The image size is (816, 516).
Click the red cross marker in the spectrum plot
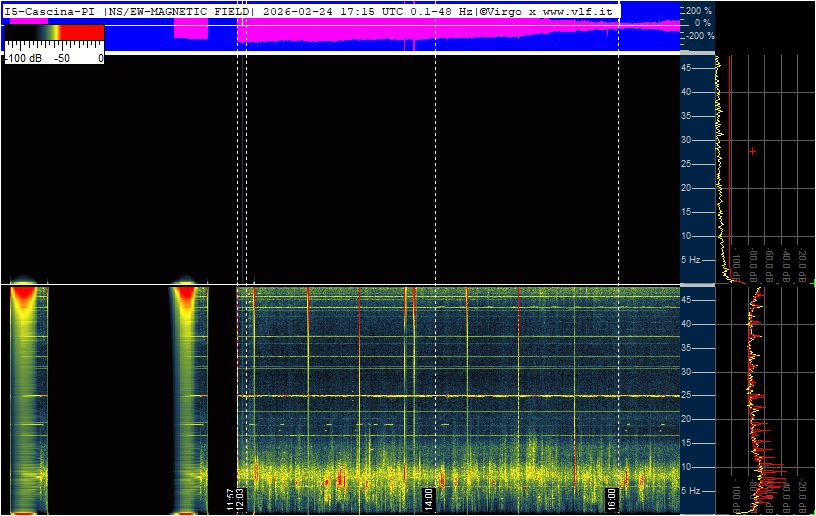click(x=752, y=151)
